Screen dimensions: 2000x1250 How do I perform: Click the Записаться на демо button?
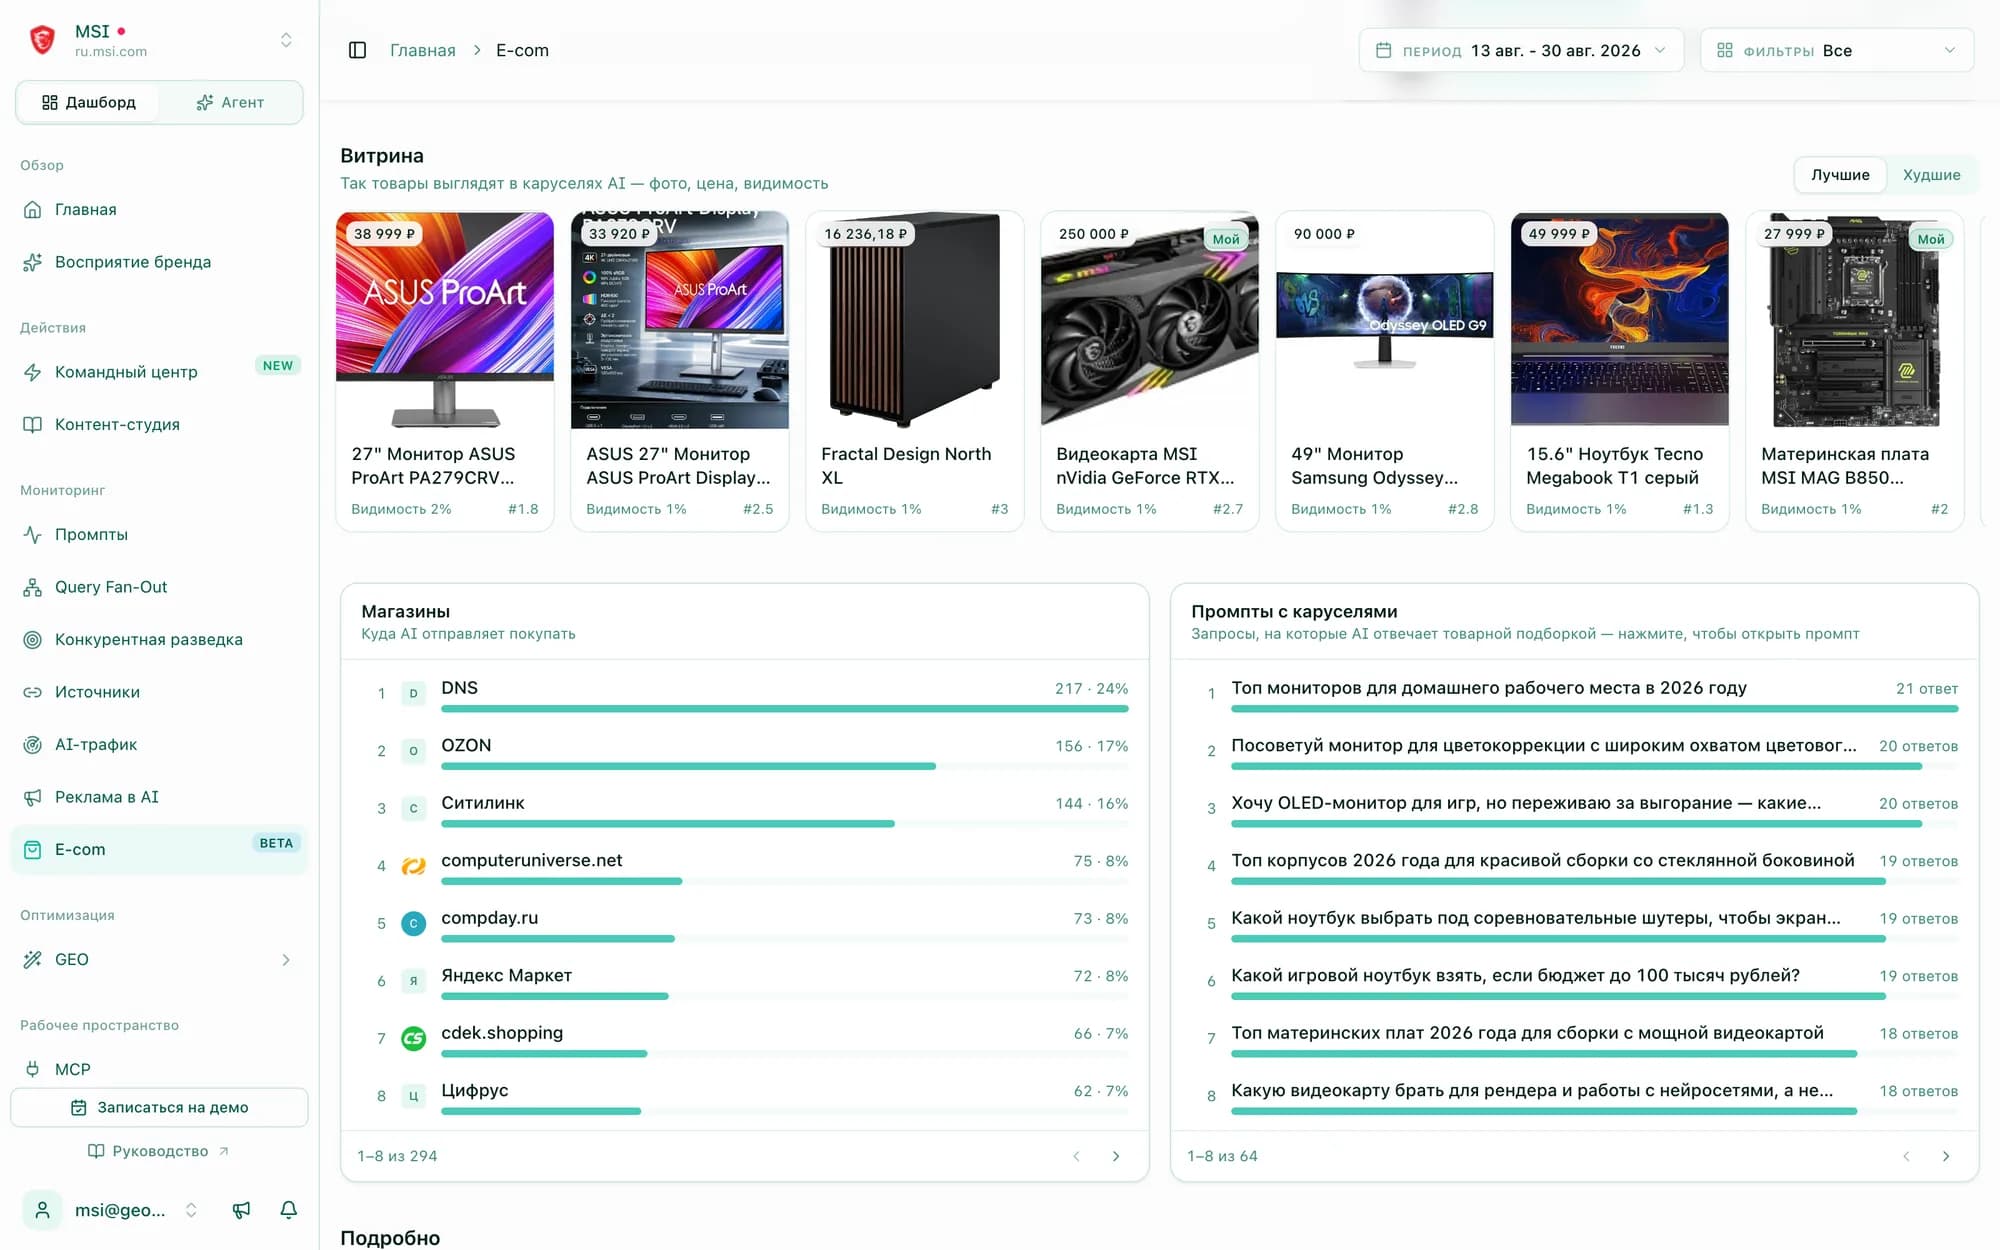coord(160,1107)
